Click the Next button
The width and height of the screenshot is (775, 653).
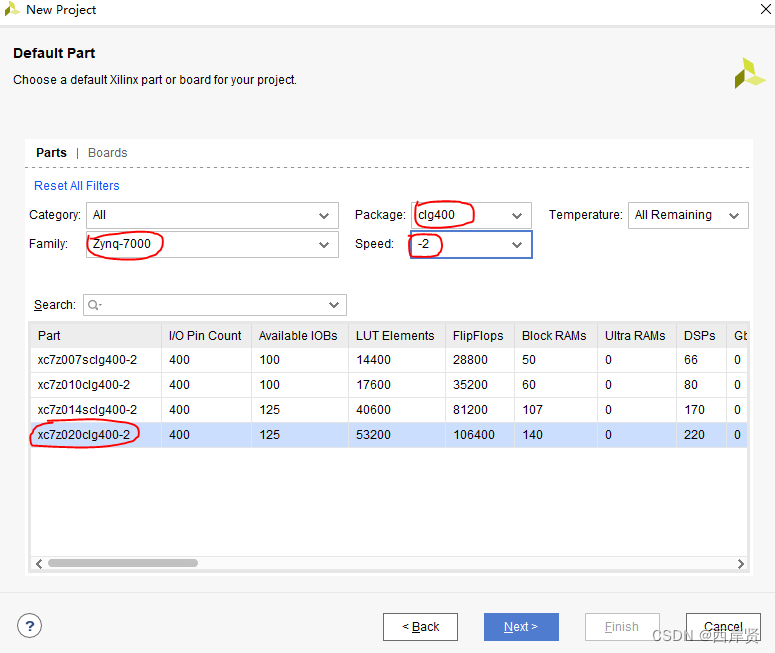pos(521,627)
